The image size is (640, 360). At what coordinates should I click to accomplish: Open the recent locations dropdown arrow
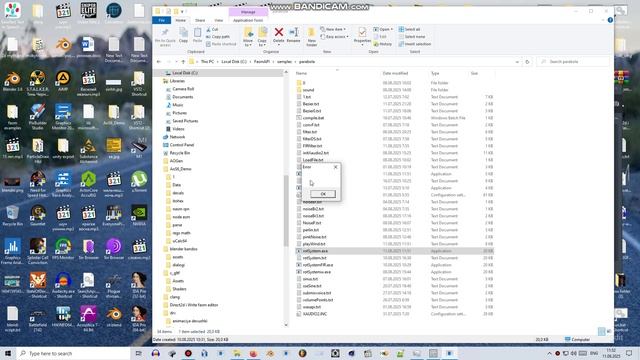click(x=176, y=62)
